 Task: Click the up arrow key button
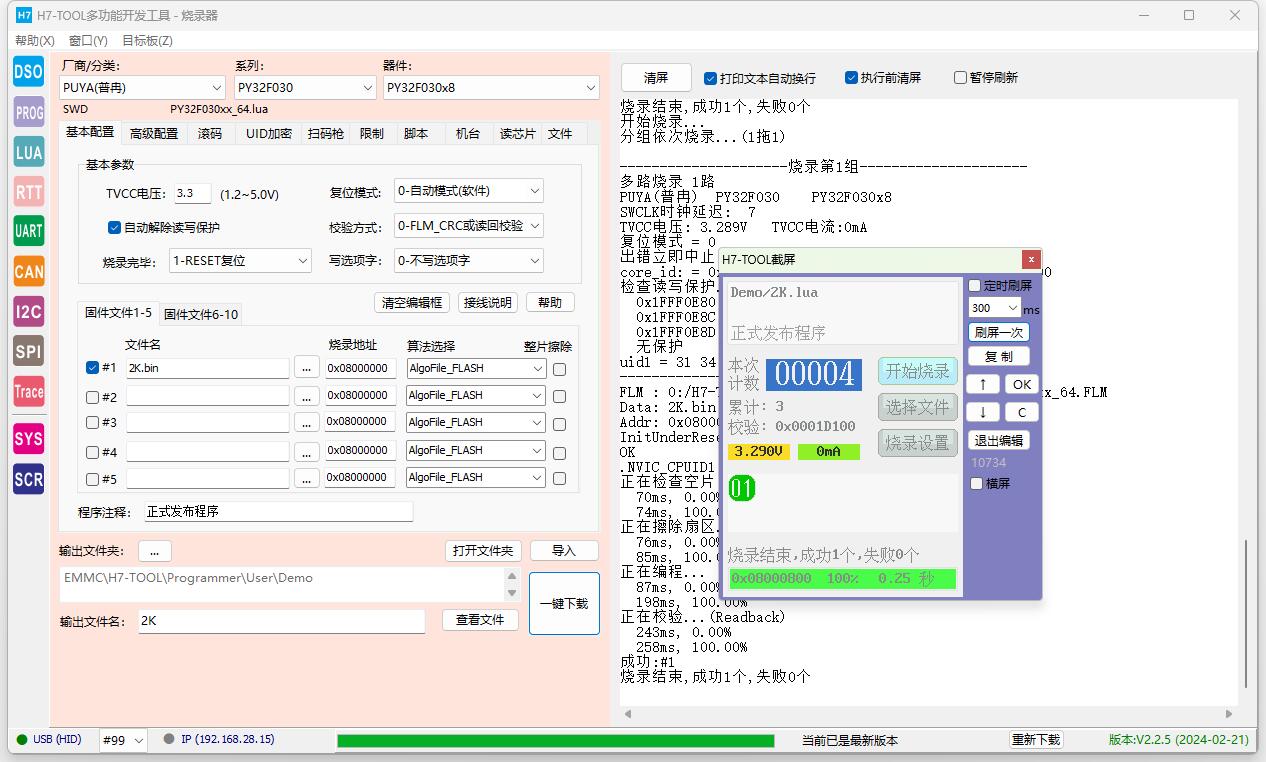tap(983, 384)
